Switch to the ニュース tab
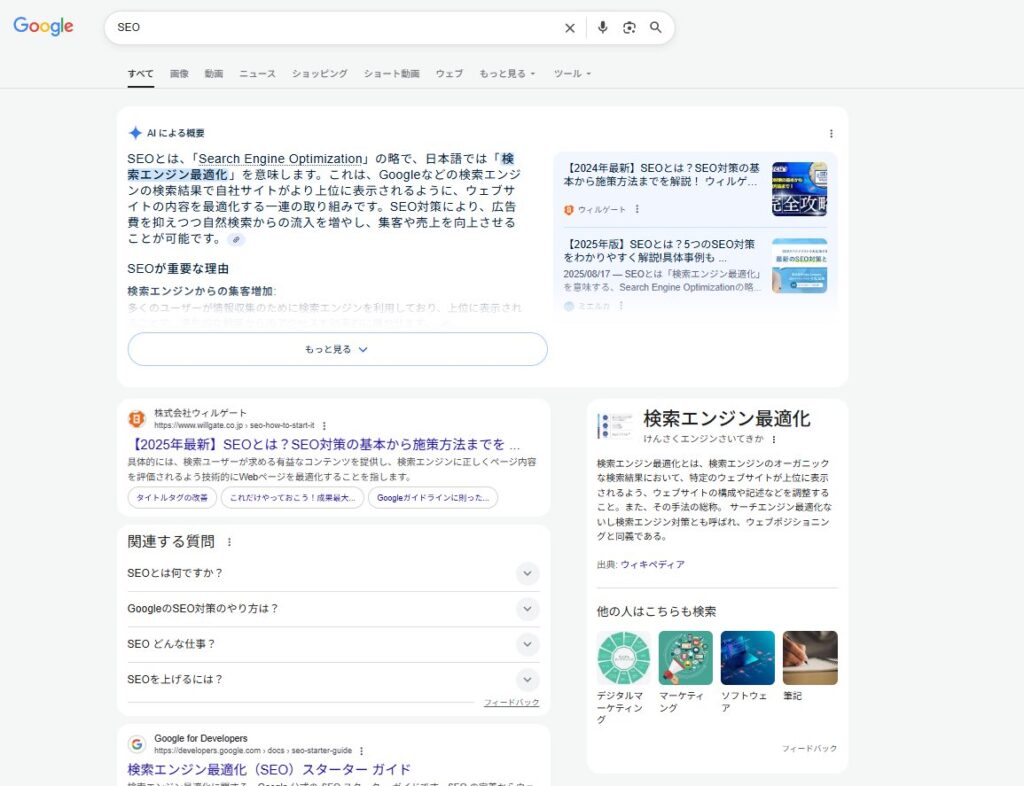This screenshot has width=1024, height=786. [x=257, y=74]
